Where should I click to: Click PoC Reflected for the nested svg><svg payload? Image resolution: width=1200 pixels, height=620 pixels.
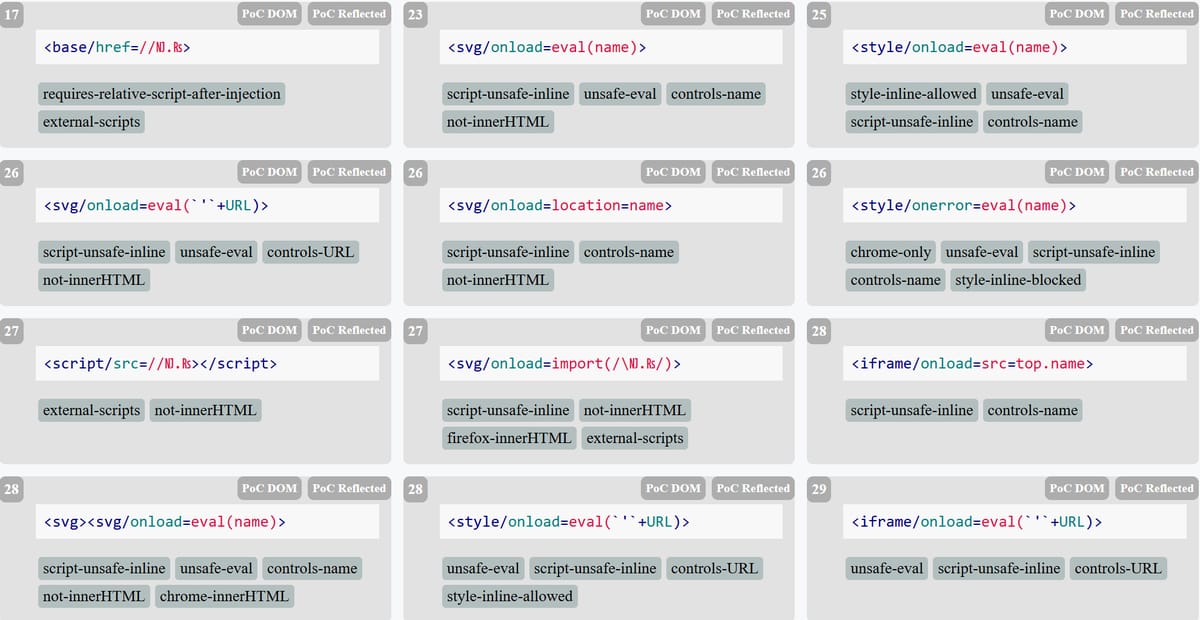[x=349, y=488]
